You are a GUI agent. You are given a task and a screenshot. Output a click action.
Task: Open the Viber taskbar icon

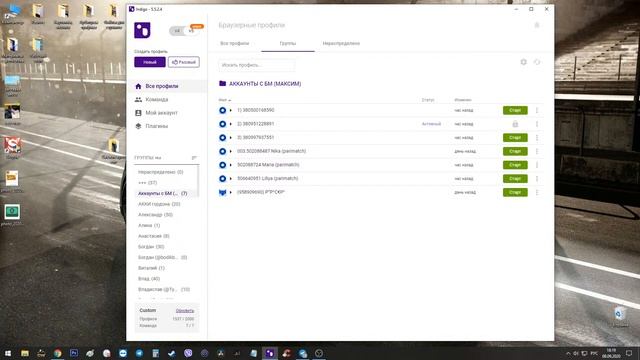pos(188,353)
